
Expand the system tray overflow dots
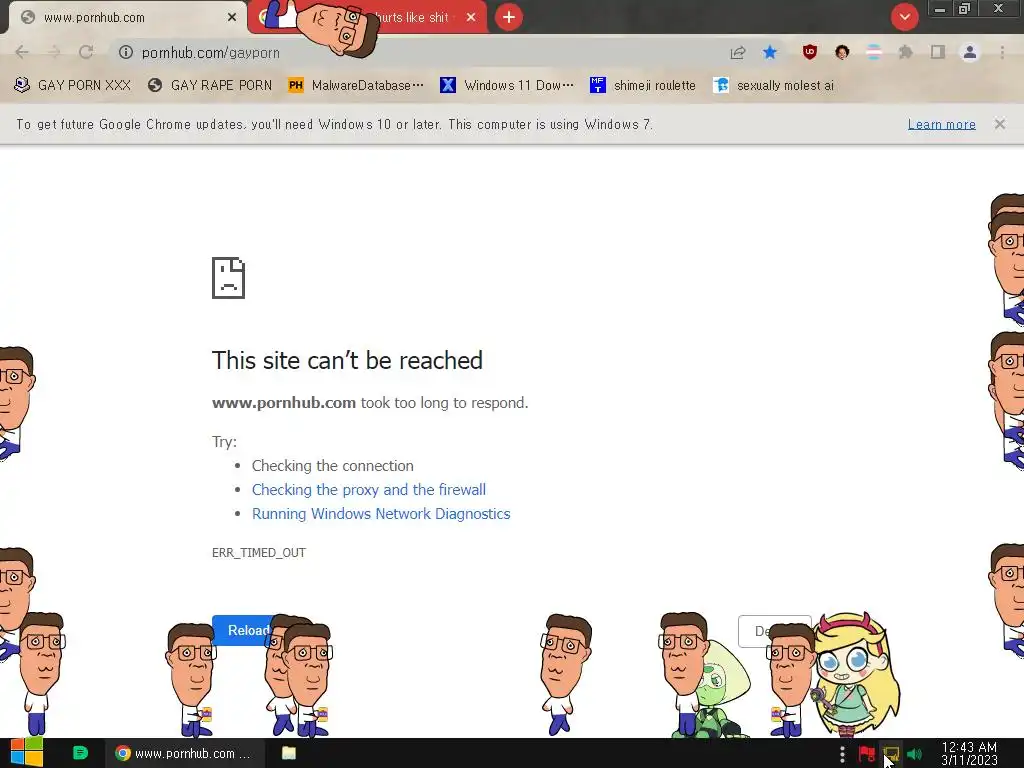[x=842, y=754]
